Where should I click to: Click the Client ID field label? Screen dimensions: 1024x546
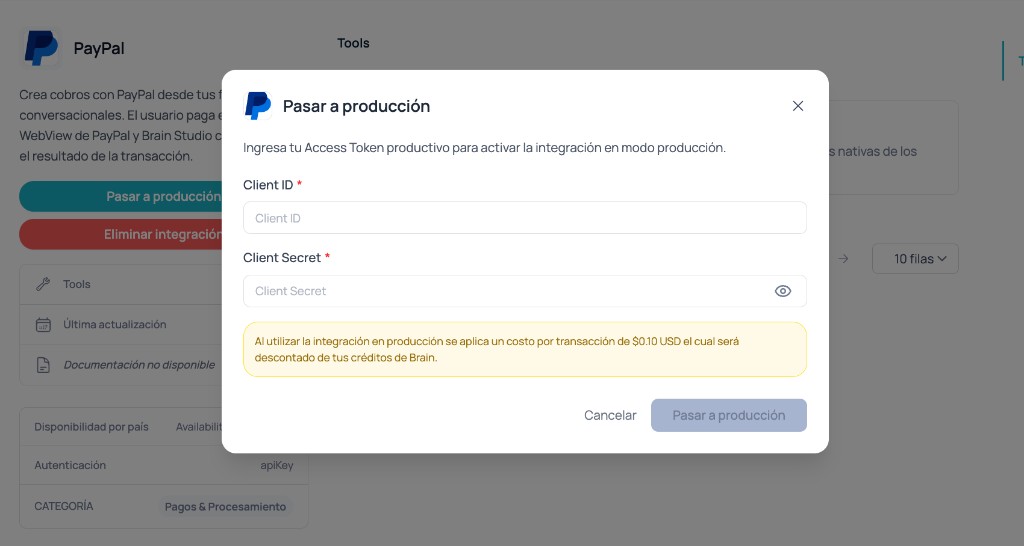click(268, 185)
